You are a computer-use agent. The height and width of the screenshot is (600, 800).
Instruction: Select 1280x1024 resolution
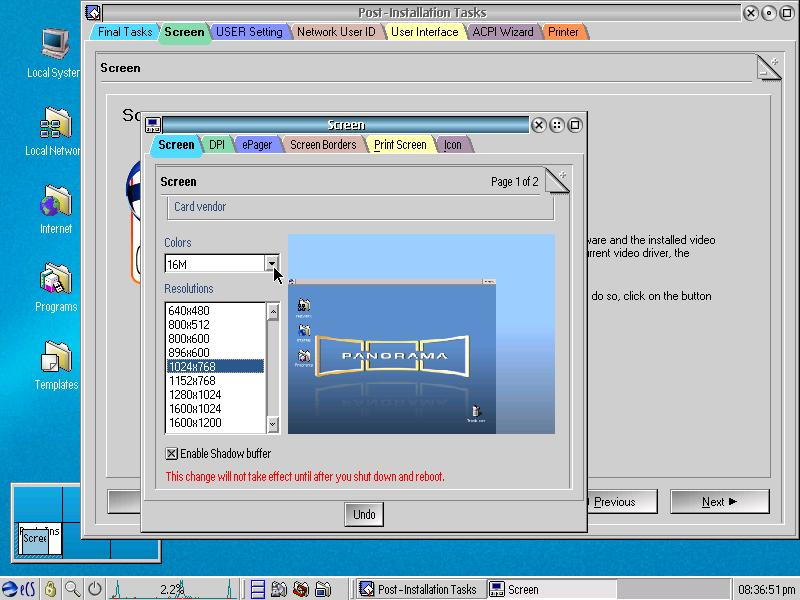tap(215, 394)
